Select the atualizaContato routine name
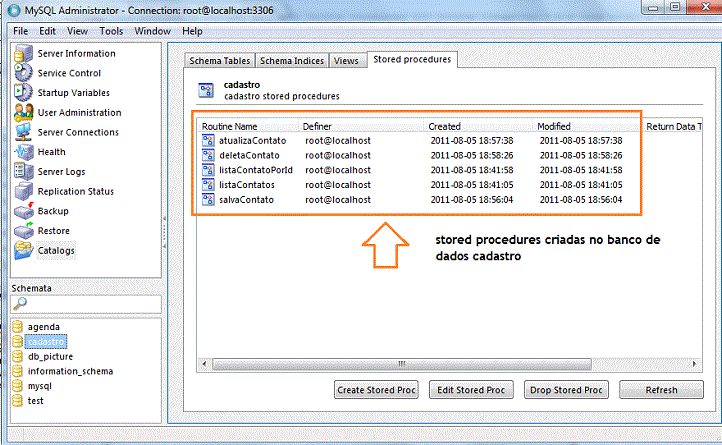This screenshot has height=445, width=722. tap(252, 140)
